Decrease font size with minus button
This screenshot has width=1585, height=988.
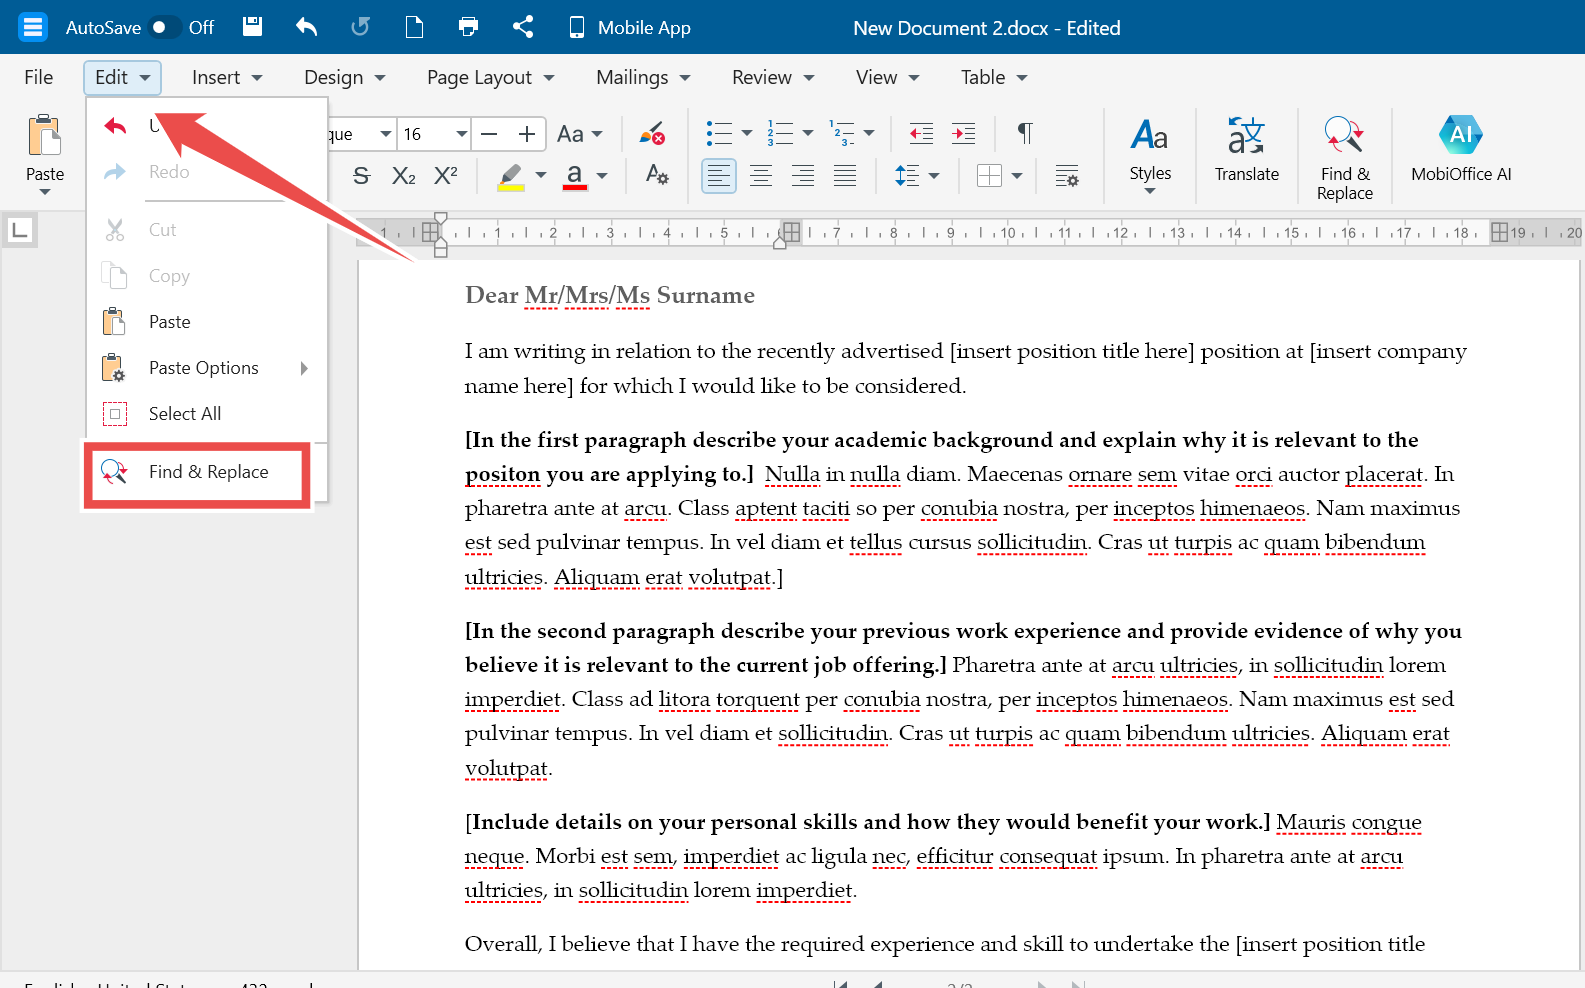click(x=489, y=134)
